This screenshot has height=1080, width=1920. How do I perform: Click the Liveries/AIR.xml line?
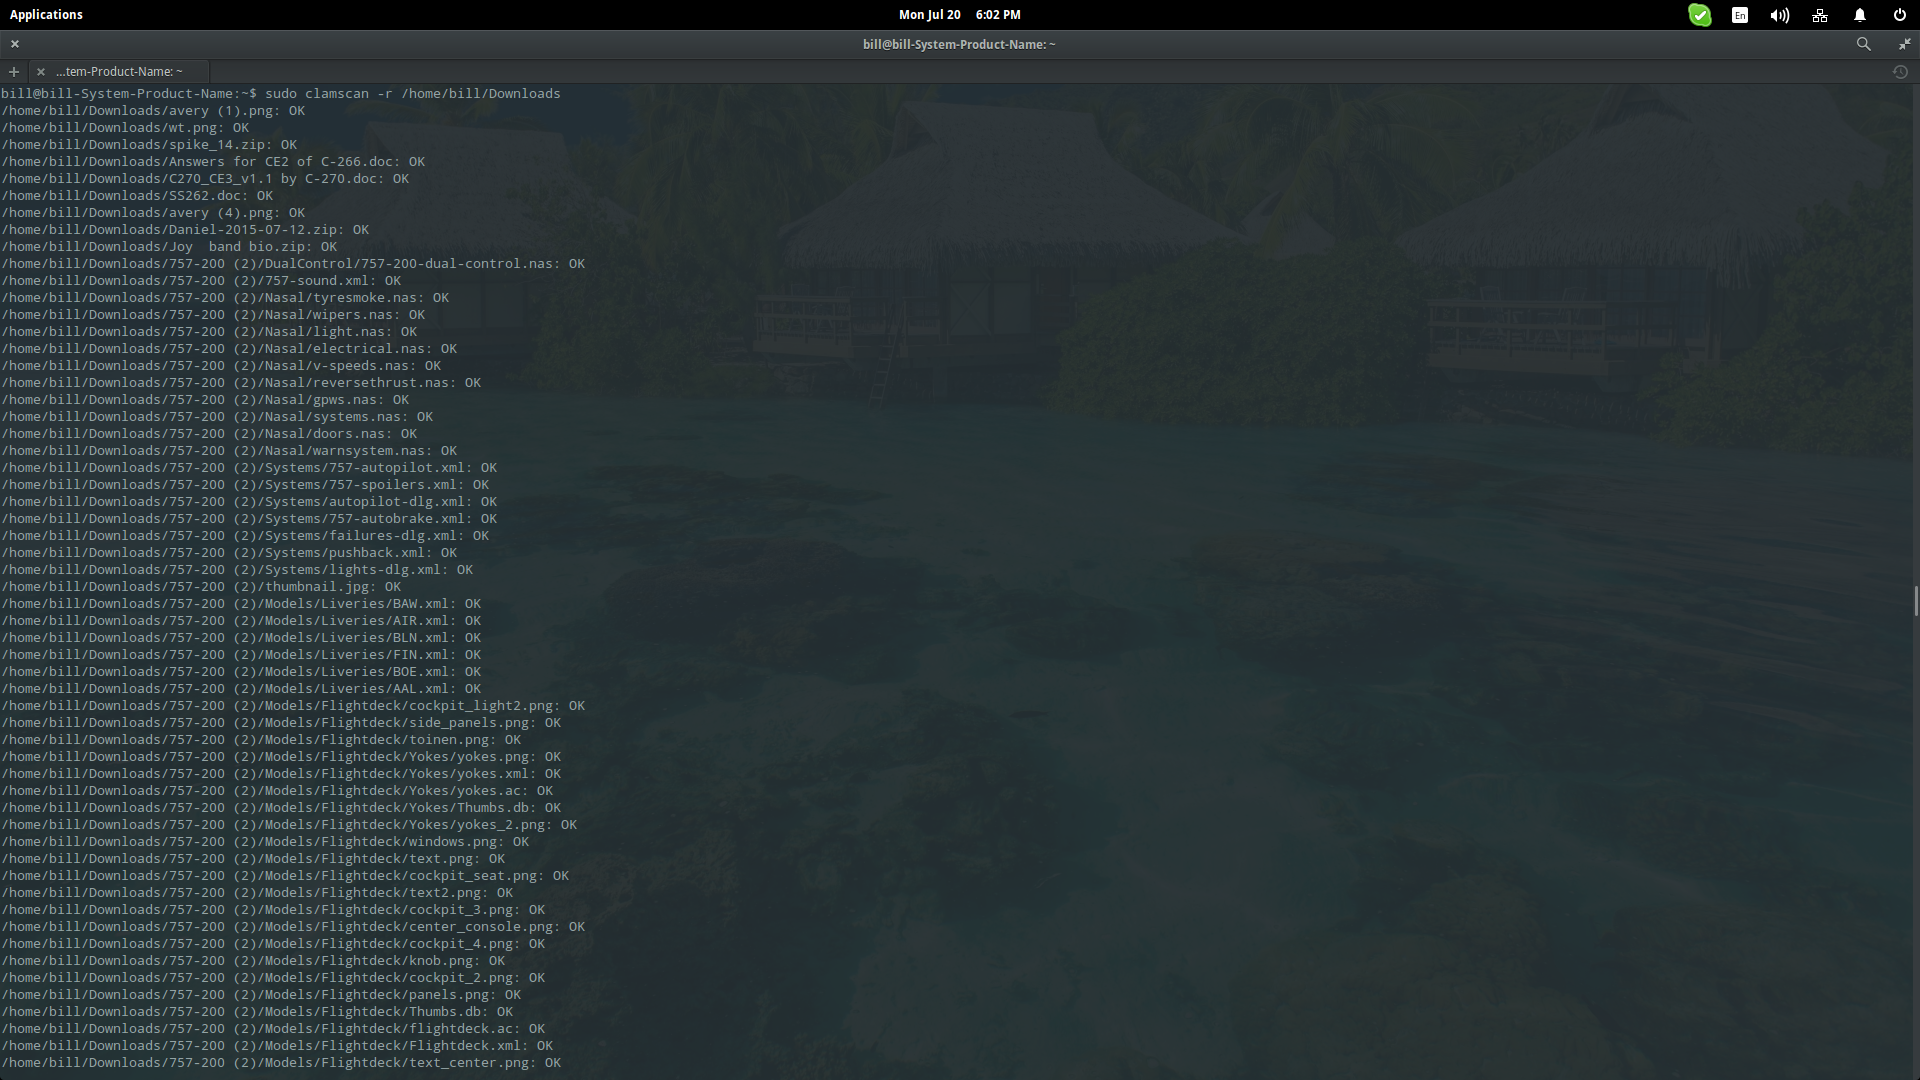point(241,620)
